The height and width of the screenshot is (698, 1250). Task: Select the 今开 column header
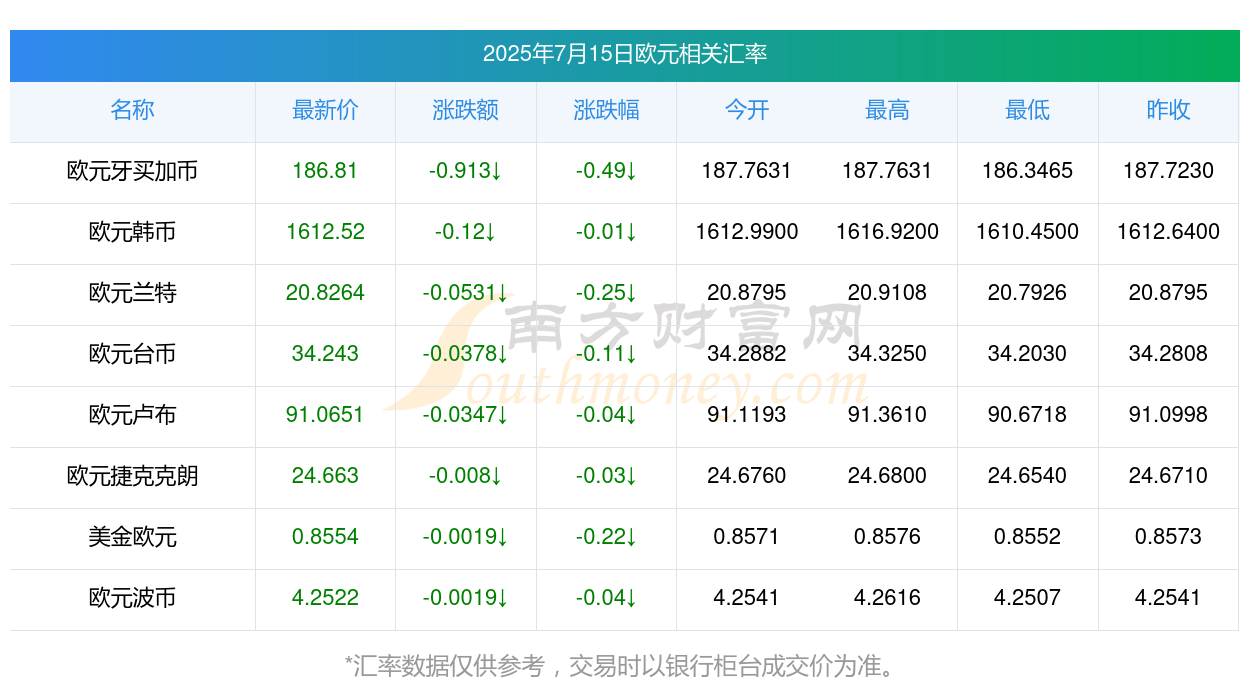coord(747,110)
